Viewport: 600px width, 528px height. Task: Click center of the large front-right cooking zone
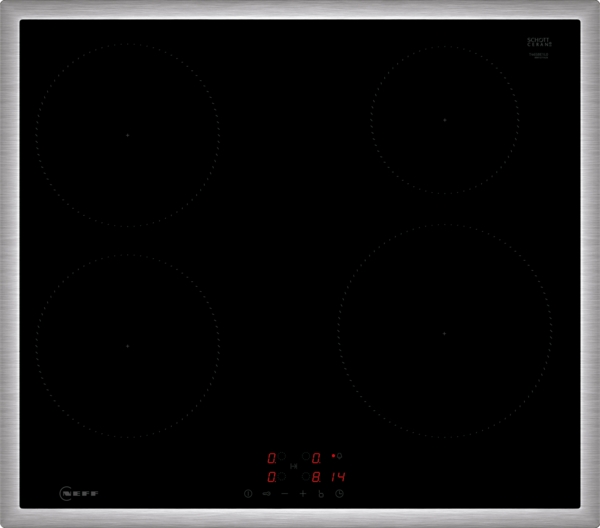point(444,333)
